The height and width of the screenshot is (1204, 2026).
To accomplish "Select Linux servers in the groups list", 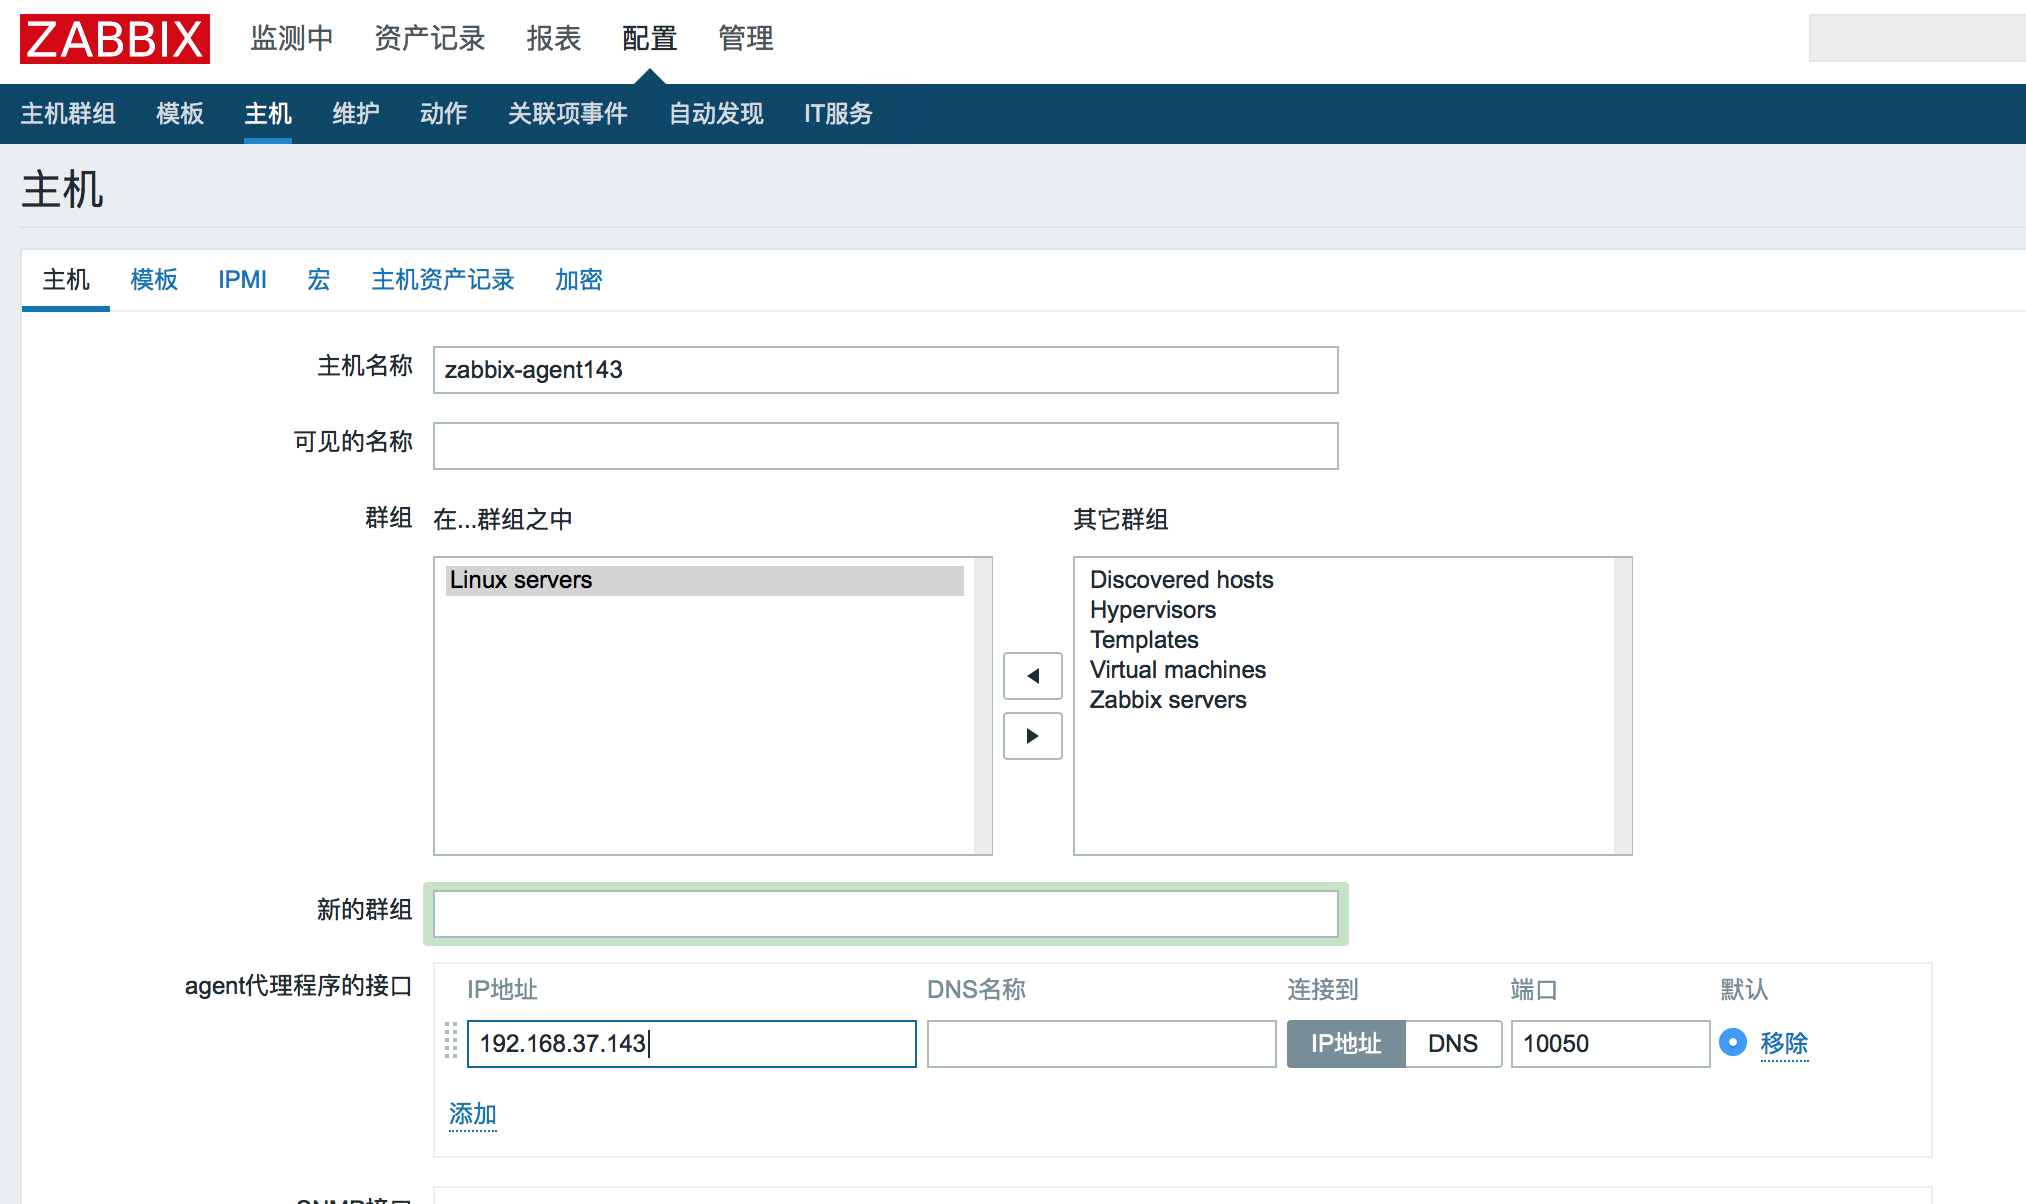I will tap(705, 580).
